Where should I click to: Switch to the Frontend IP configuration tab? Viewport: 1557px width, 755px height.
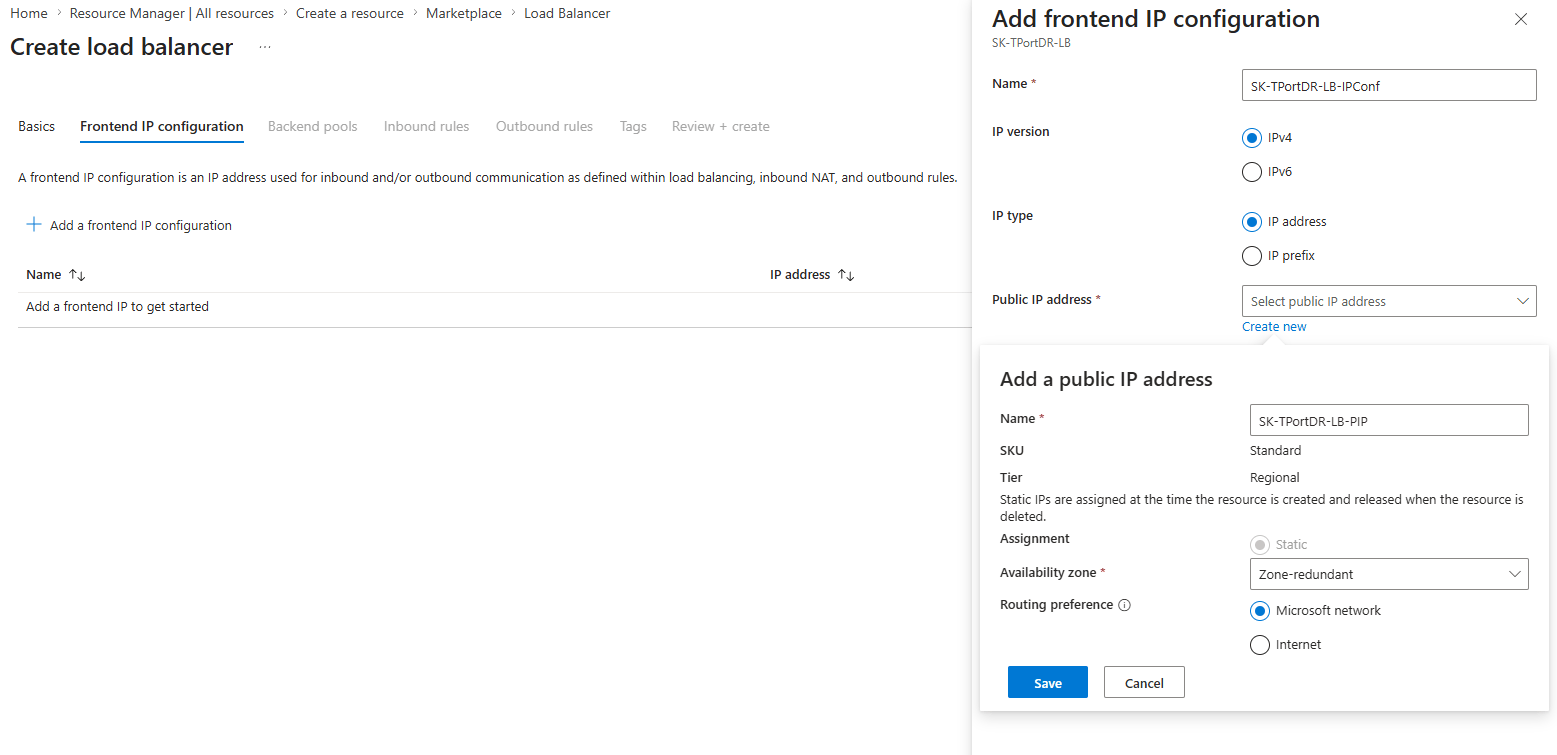coord(162,127)
